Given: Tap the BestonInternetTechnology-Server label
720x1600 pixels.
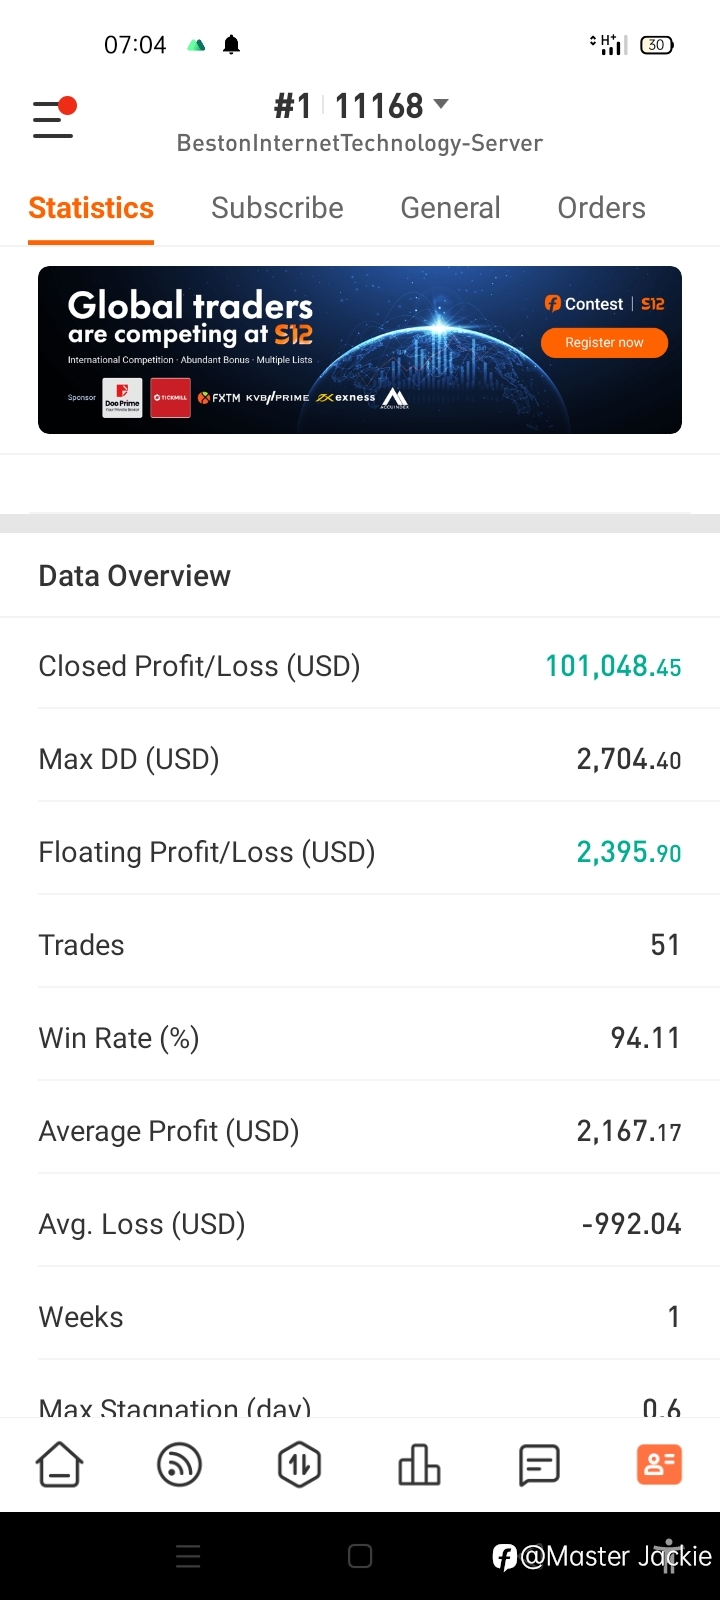Looking at the screenshot, I should coord(360,143).
